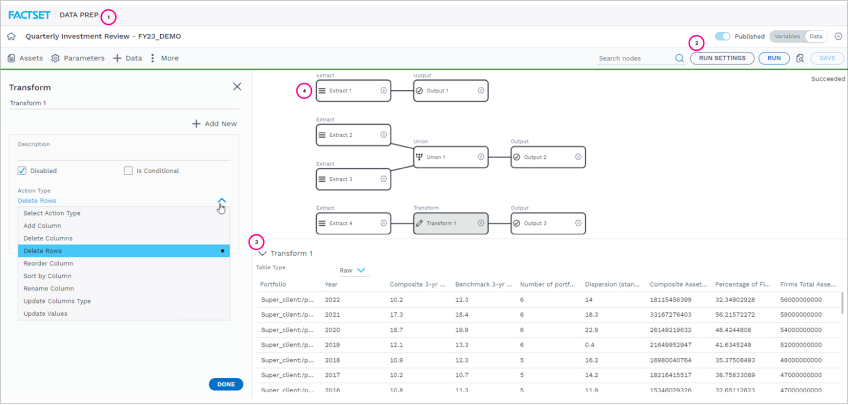Image resolution: width=848 pixels, height=405 pixels.
Task: Click the search nodes magnifier icon
Action: click(x=679, y=58)
